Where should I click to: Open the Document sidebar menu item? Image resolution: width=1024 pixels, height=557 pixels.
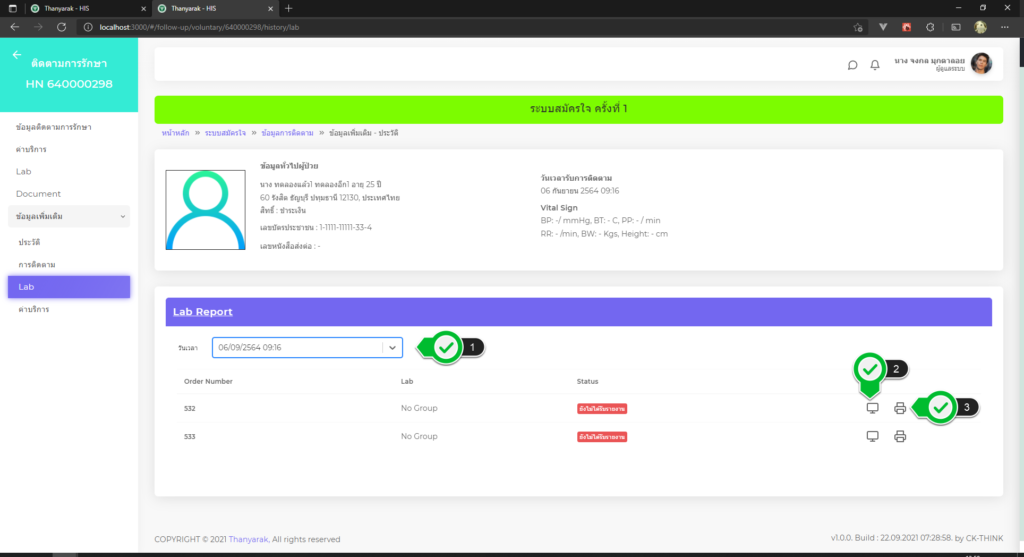pyautogui.click(x=39, y=194)
